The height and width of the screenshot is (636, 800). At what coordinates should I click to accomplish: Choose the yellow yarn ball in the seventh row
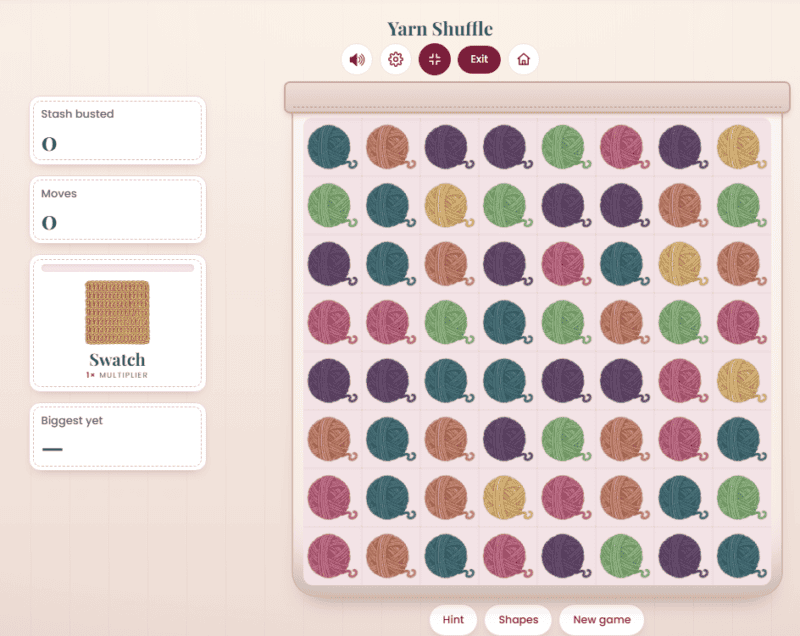507,498
